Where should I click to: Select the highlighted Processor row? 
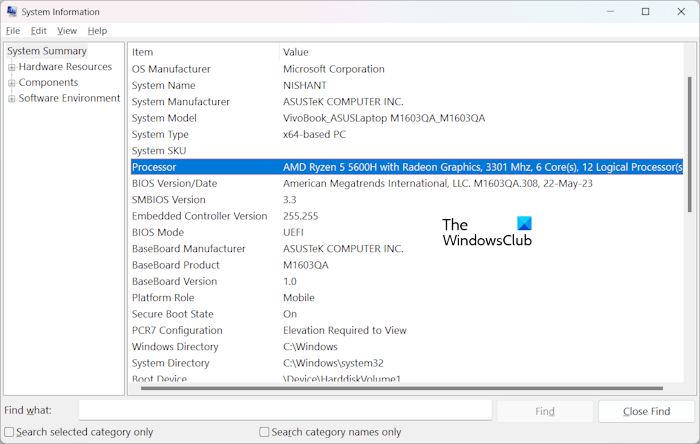(407, 167)
